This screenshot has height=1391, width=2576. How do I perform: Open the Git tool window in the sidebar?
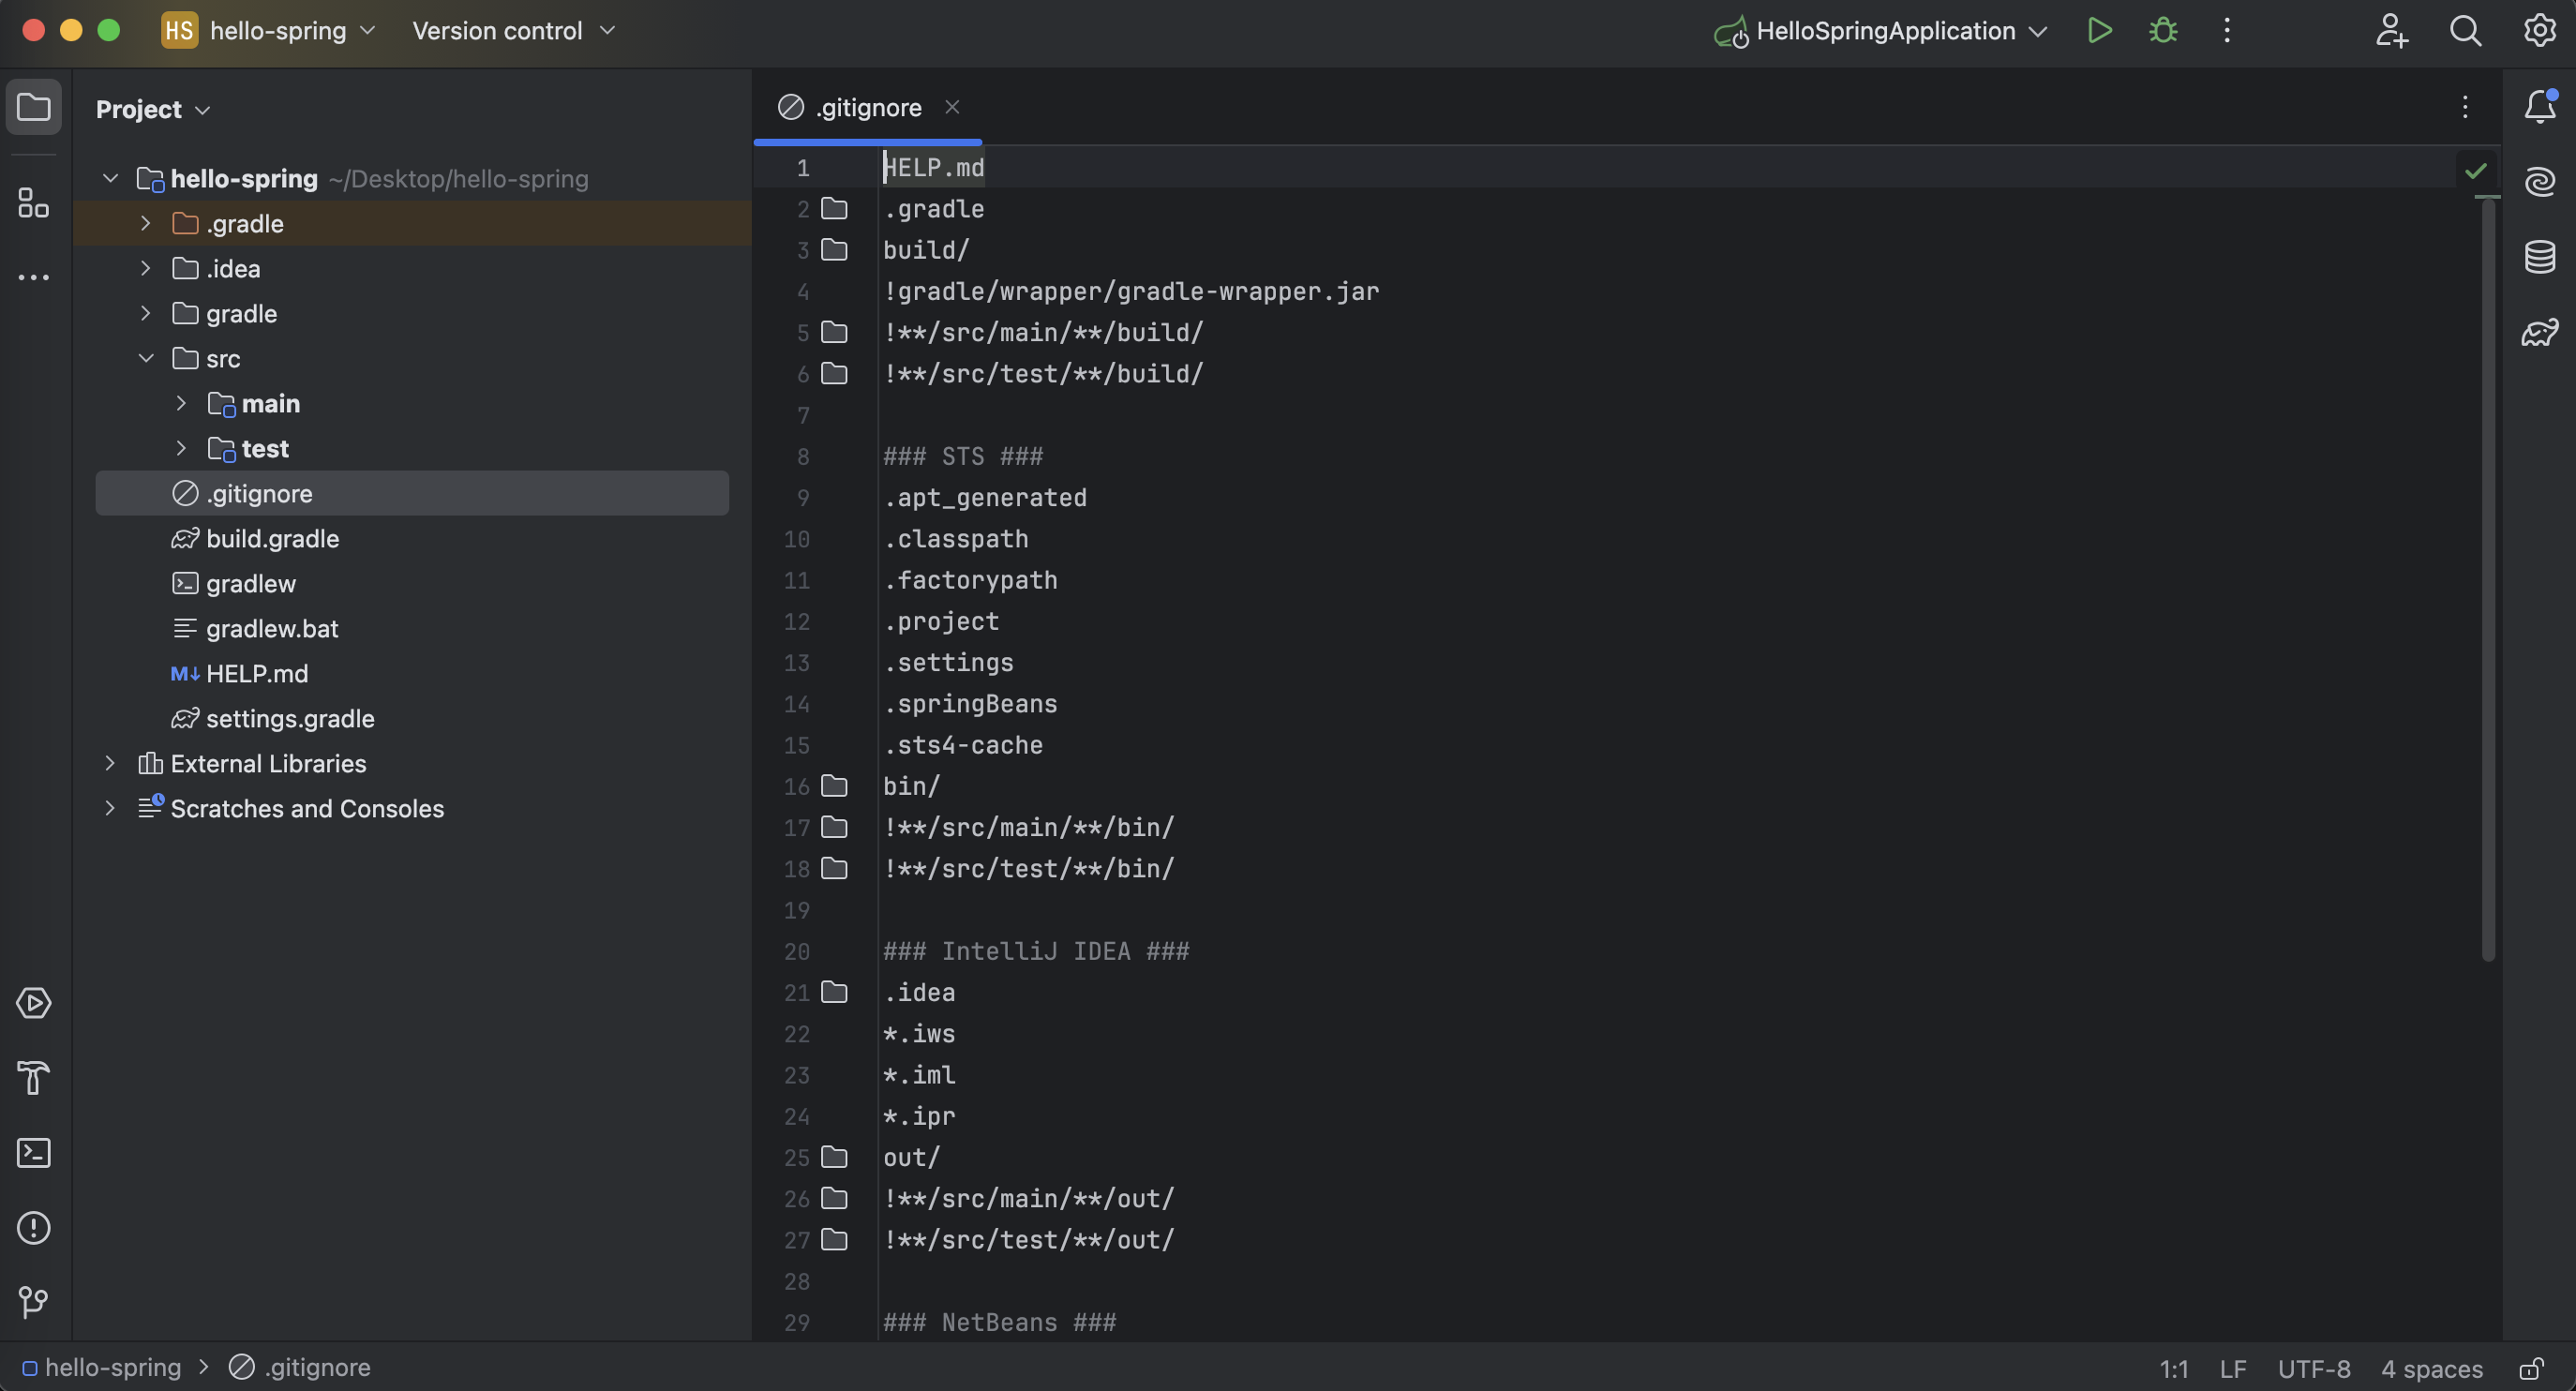click(x=33, y=1301)
